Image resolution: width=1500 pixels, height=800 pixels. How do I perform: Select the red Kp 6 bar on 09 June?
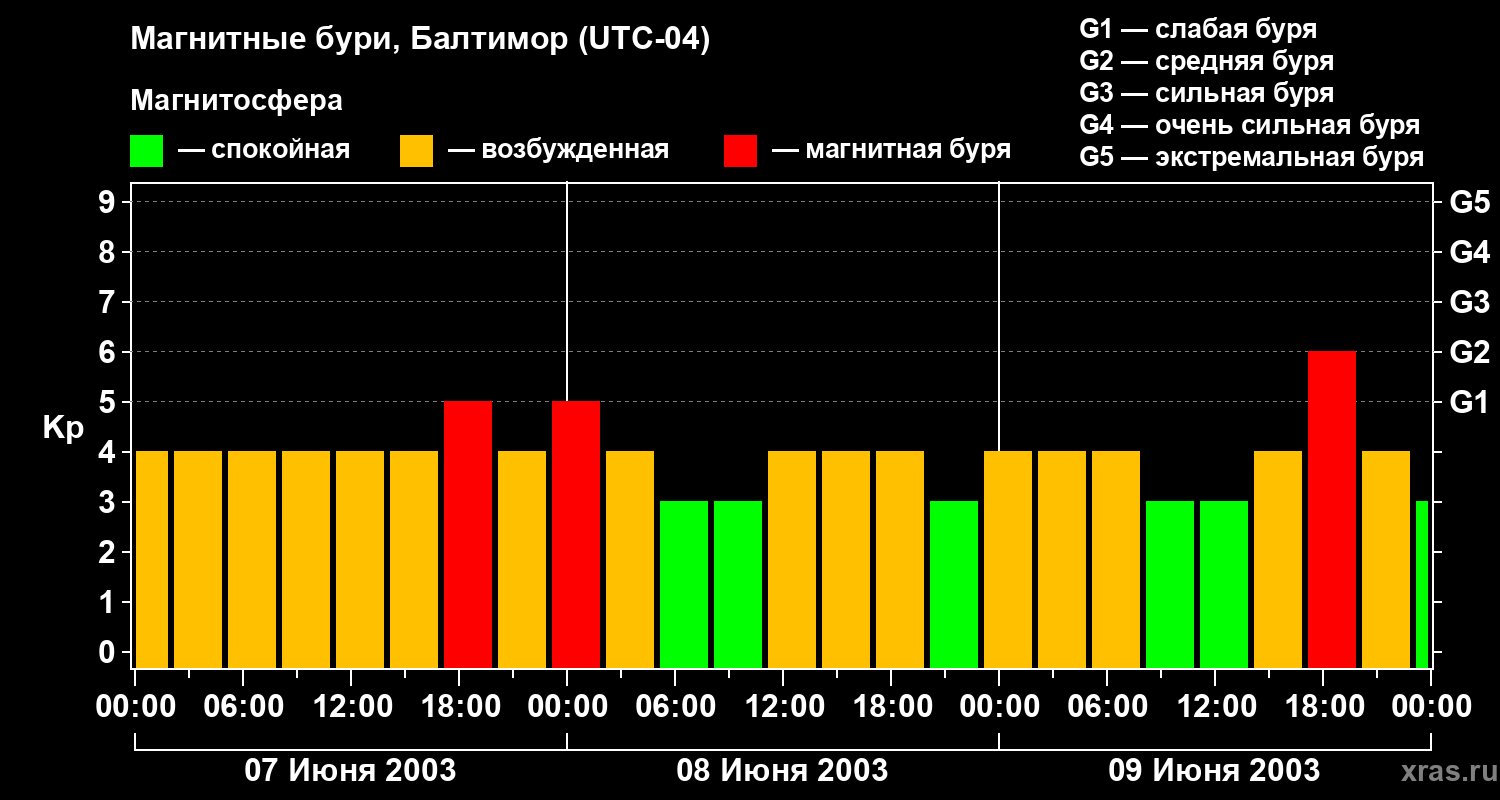(x=1331, y=510)
